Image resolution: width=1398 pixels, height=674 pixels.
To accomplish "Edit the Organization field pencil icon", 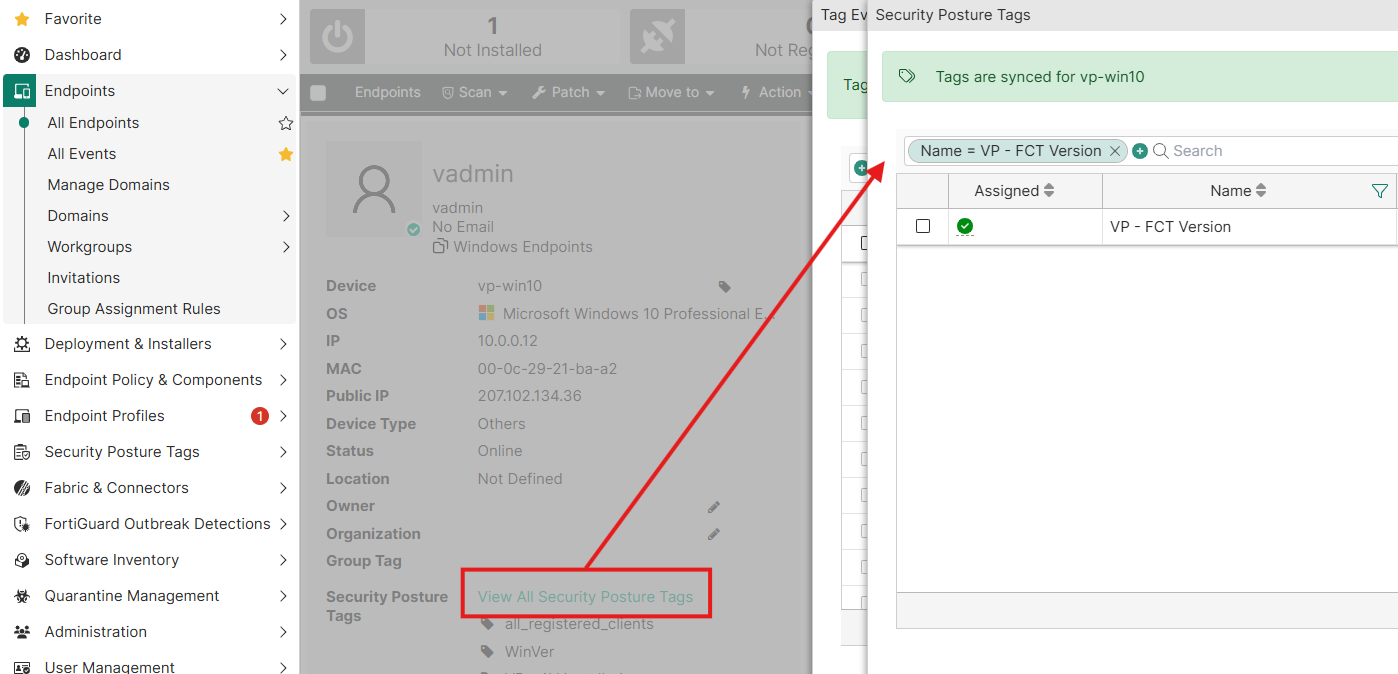I will pyautogui.click(x=714, y=534).
